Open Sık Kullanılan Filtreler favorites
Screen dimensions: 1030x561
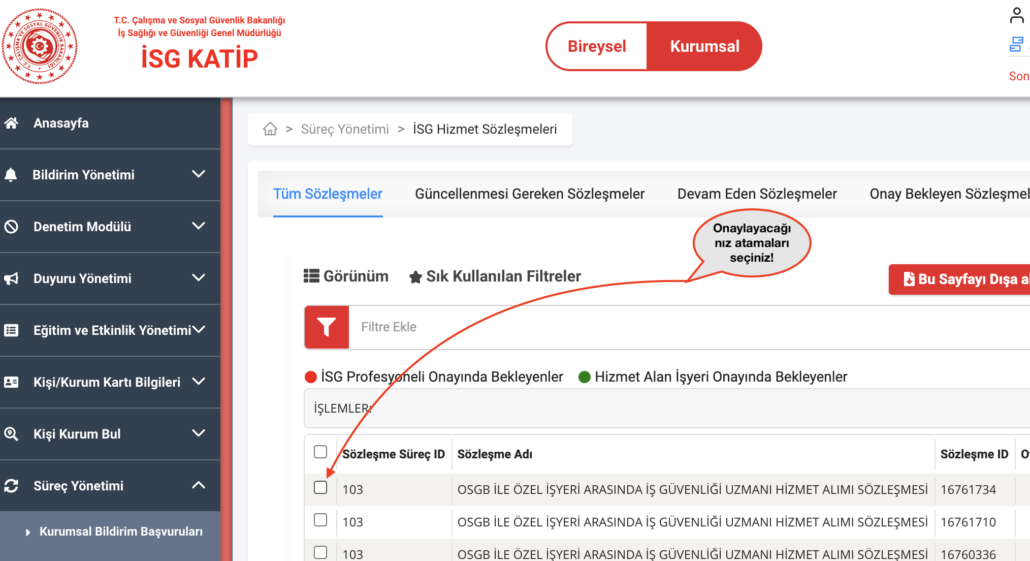coord(495,276)
